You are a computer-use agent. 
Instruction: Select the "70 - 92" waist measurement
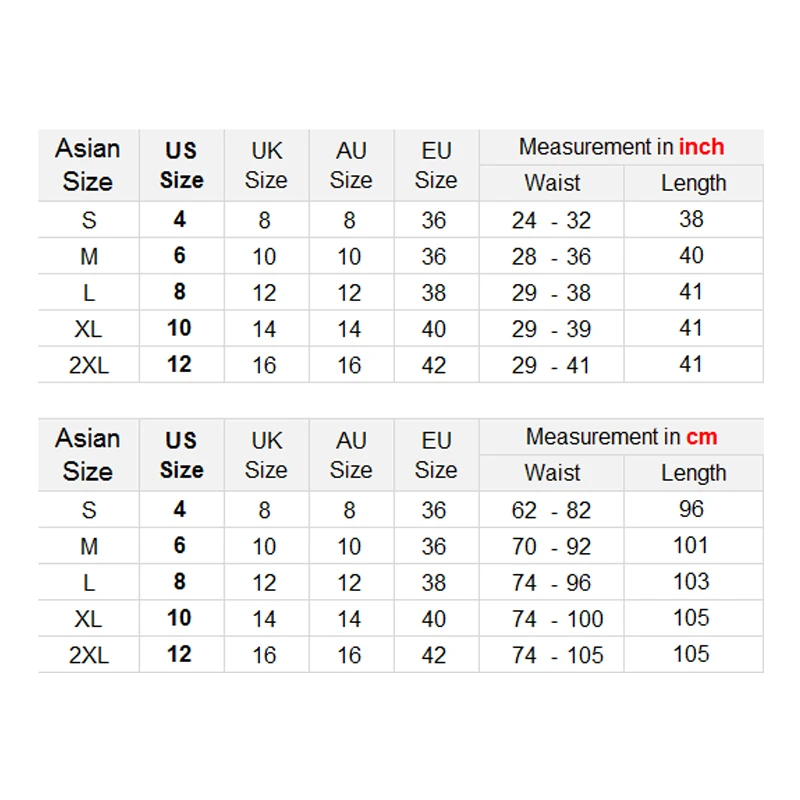pyautogui.click(x=551, y=547)
